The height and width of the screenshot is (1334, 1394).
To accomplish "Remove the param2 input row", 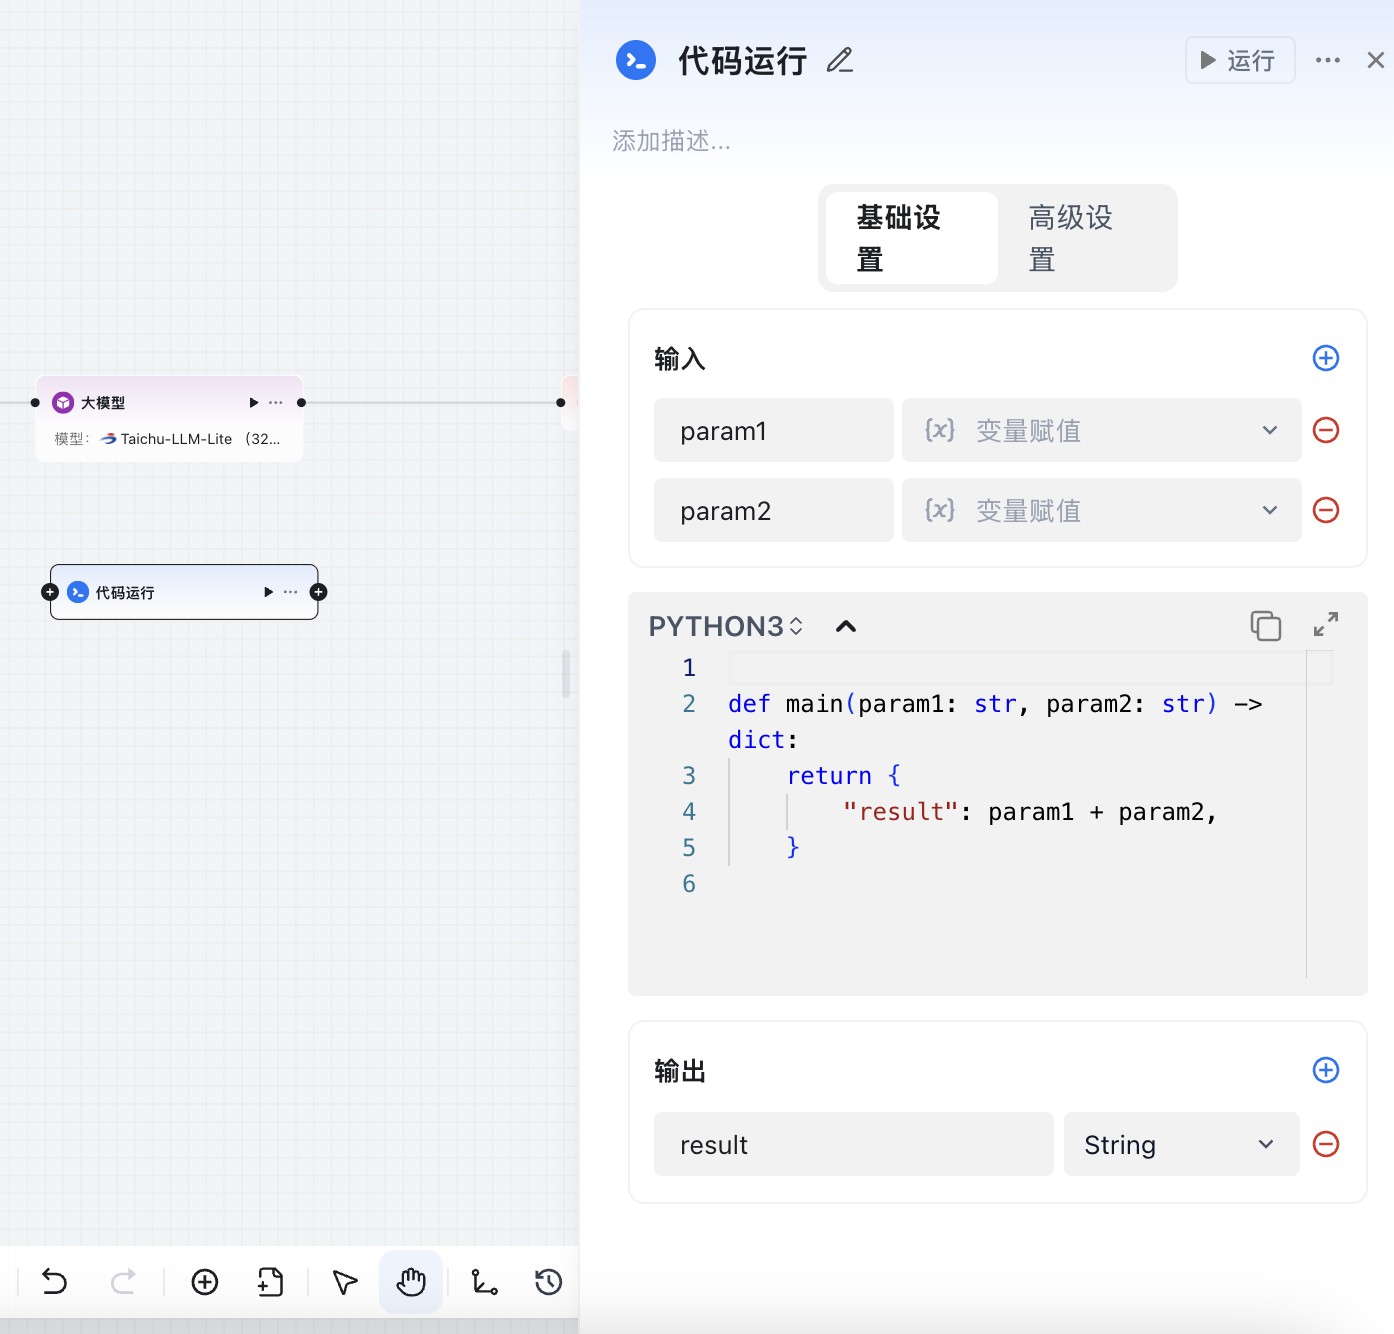I will tap(1326, 510).
